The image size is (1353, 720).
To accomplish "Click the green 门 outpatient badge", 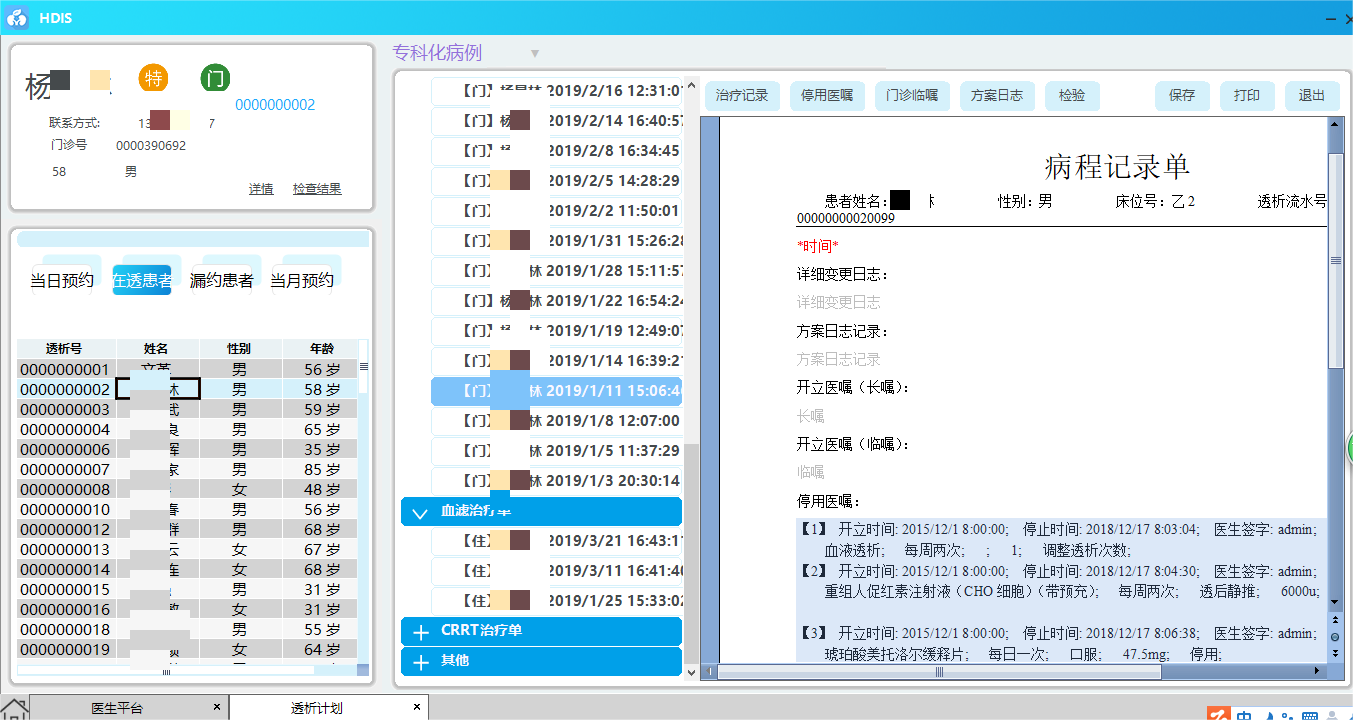I will tap(215, 78).
